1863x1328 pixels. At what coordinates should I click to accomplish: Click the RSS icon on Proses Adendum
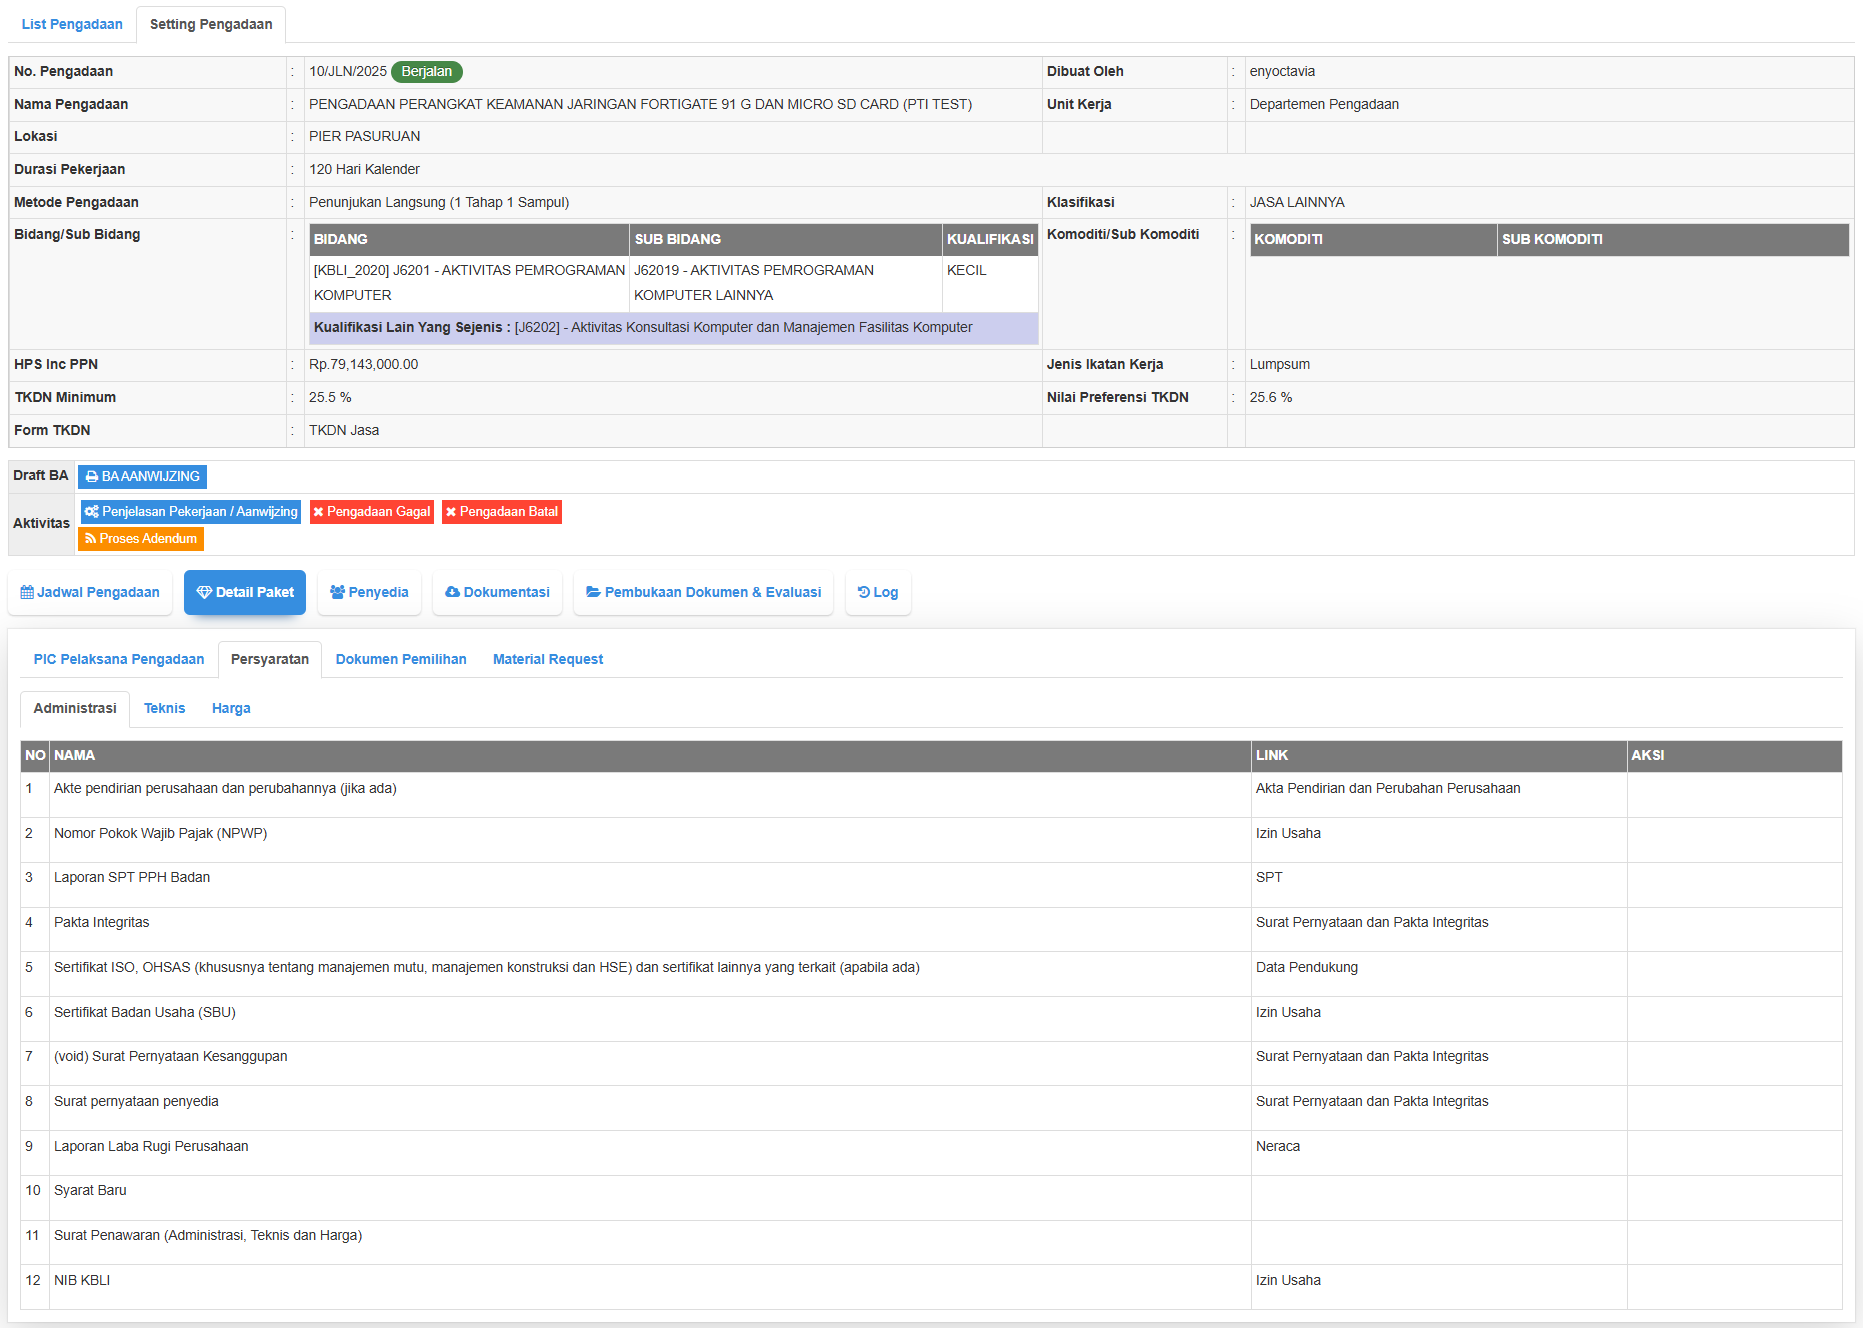click(x=90, y=539)
